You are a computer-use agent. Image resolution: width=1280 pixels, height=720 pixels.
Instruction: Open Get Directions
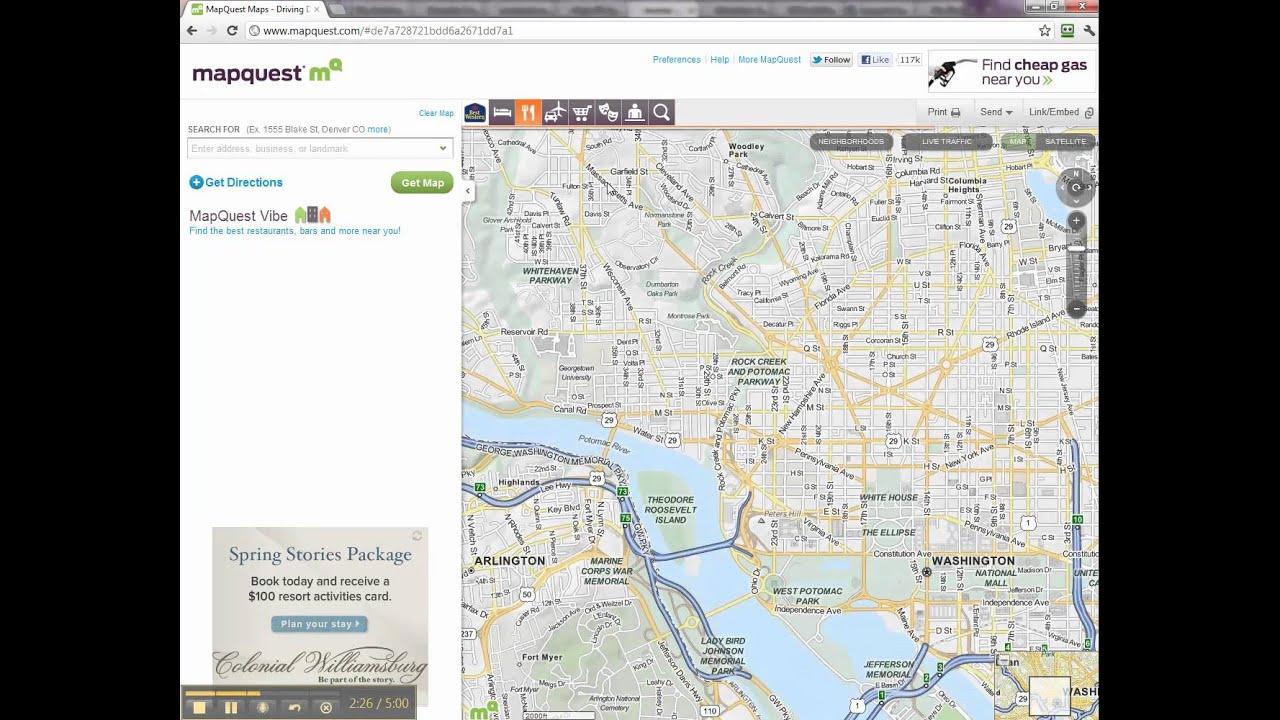coord(236,182)
